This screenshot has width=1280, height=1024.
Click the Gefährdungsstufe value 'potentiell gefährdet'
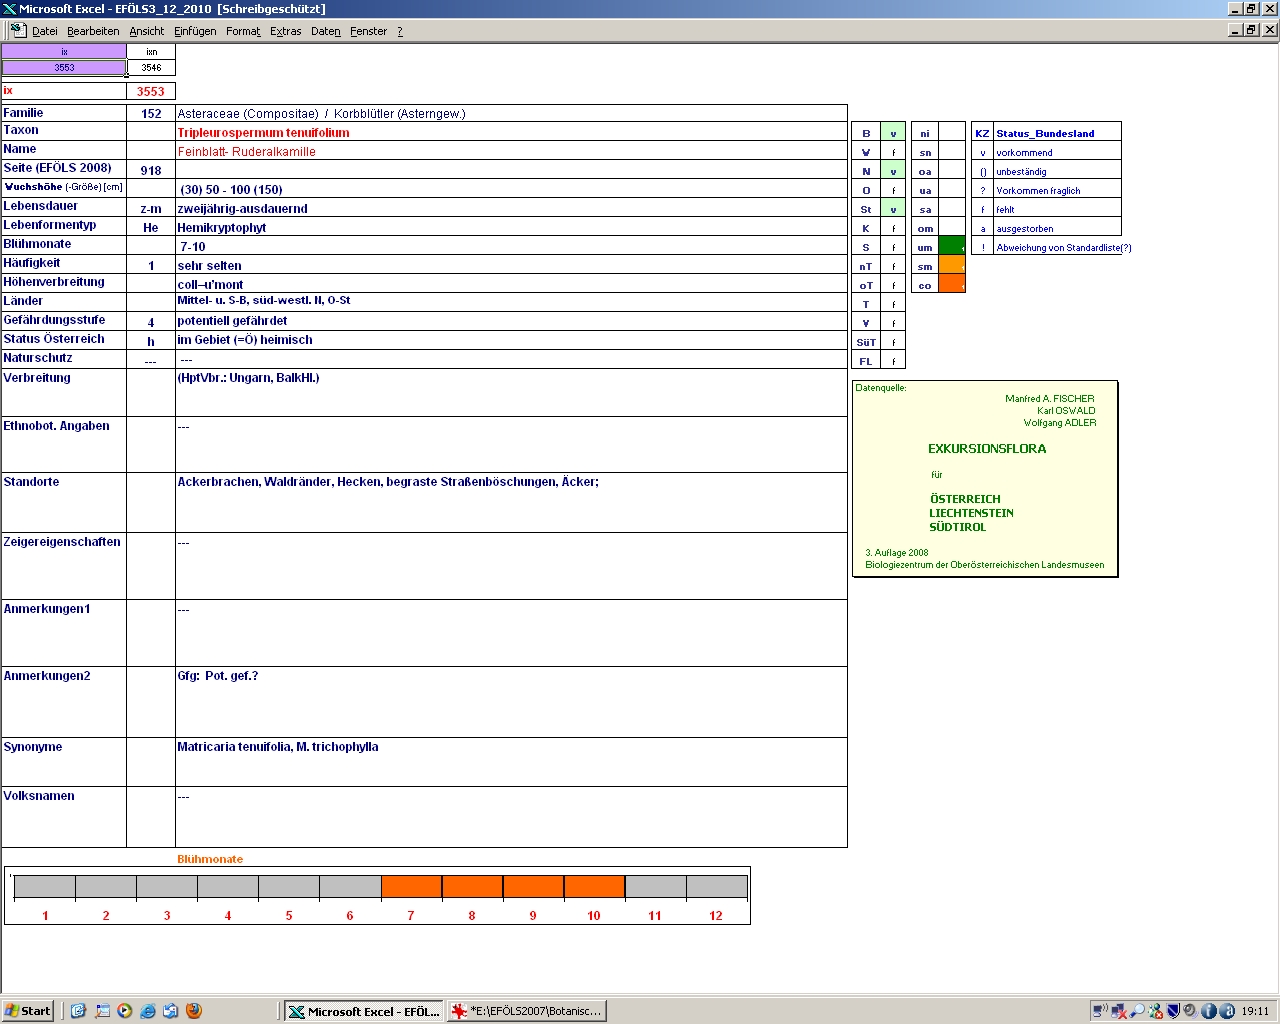click(x=232, y=321)
